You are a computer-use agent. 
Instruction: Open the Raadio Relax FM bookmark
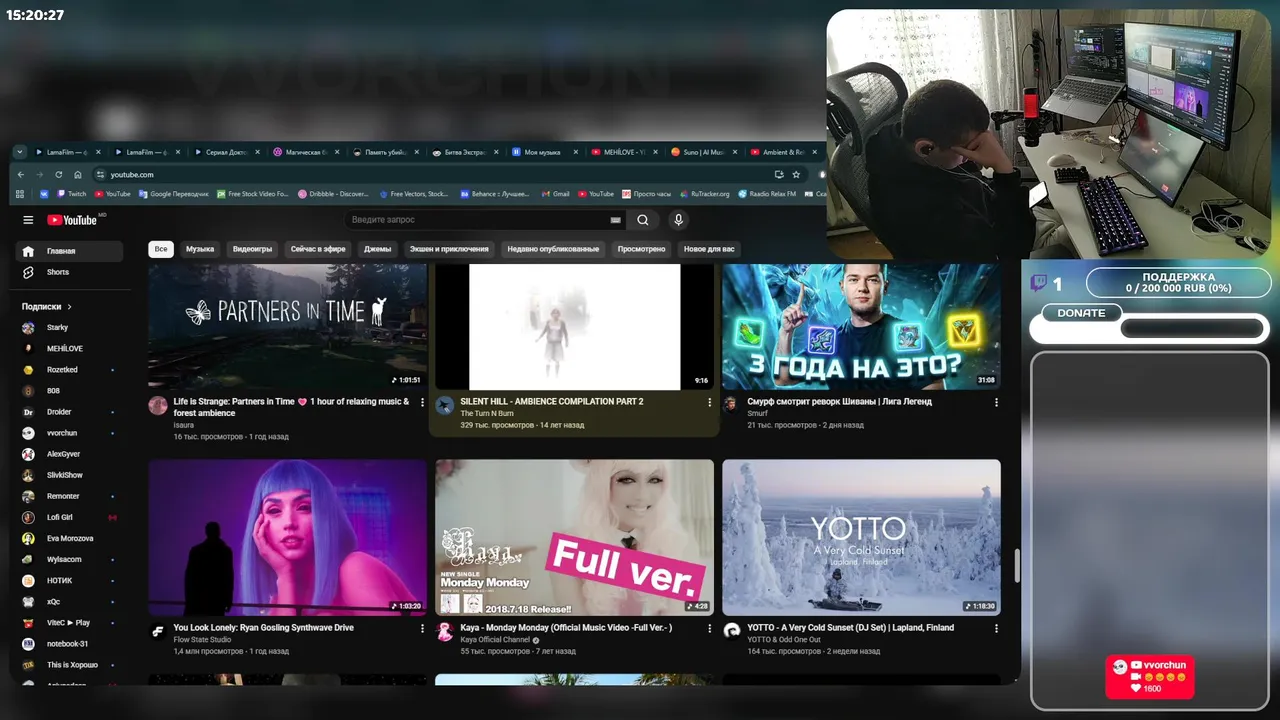click(x=767, y=194)
